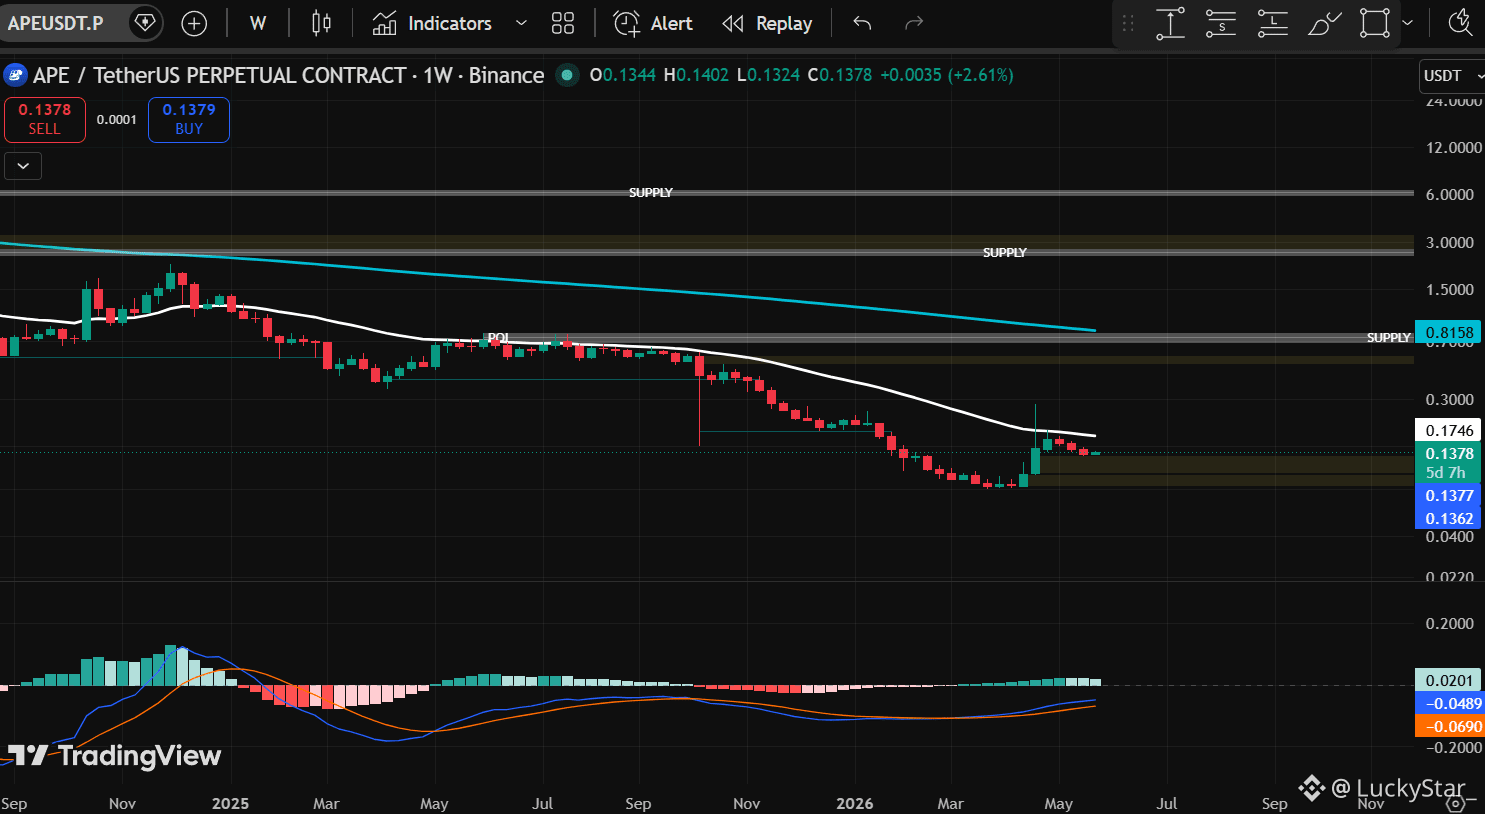Click the +0.0035 (+2.61%) change value

pyautogui.click(x=947, y=75)
